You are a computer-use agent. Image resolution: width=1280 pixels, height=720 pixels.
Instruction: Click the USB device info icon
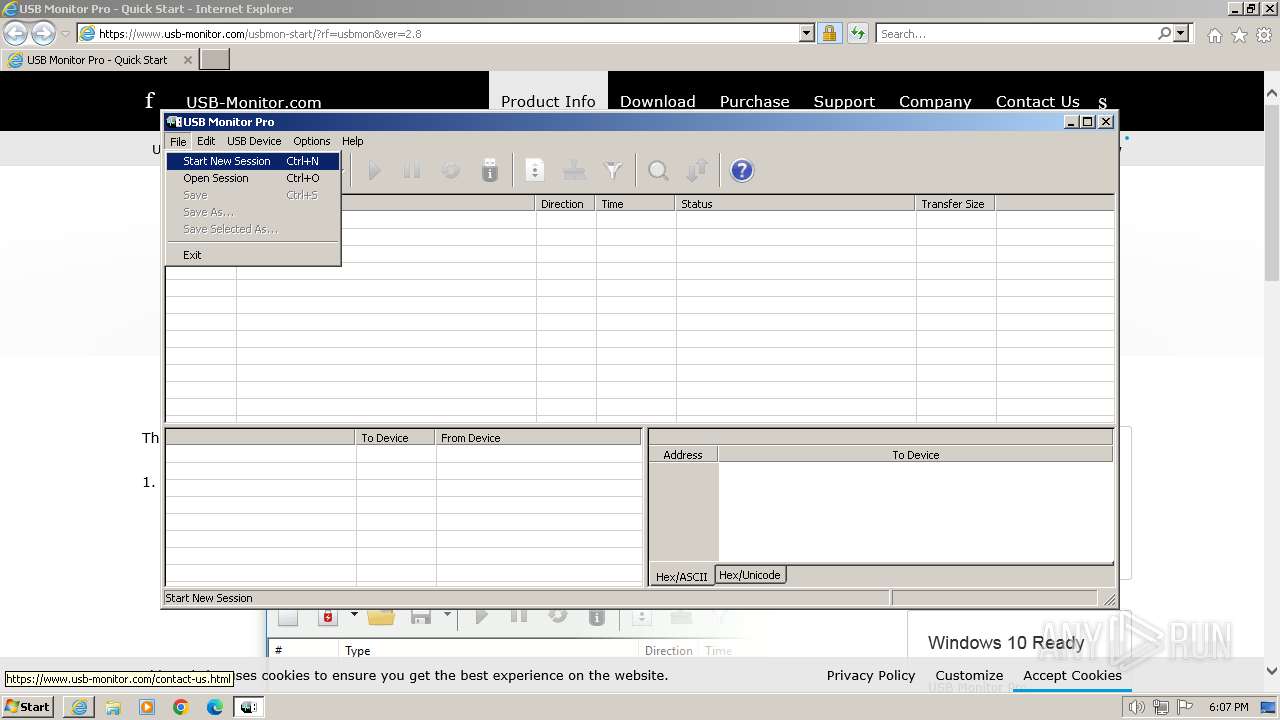[490, 171]
